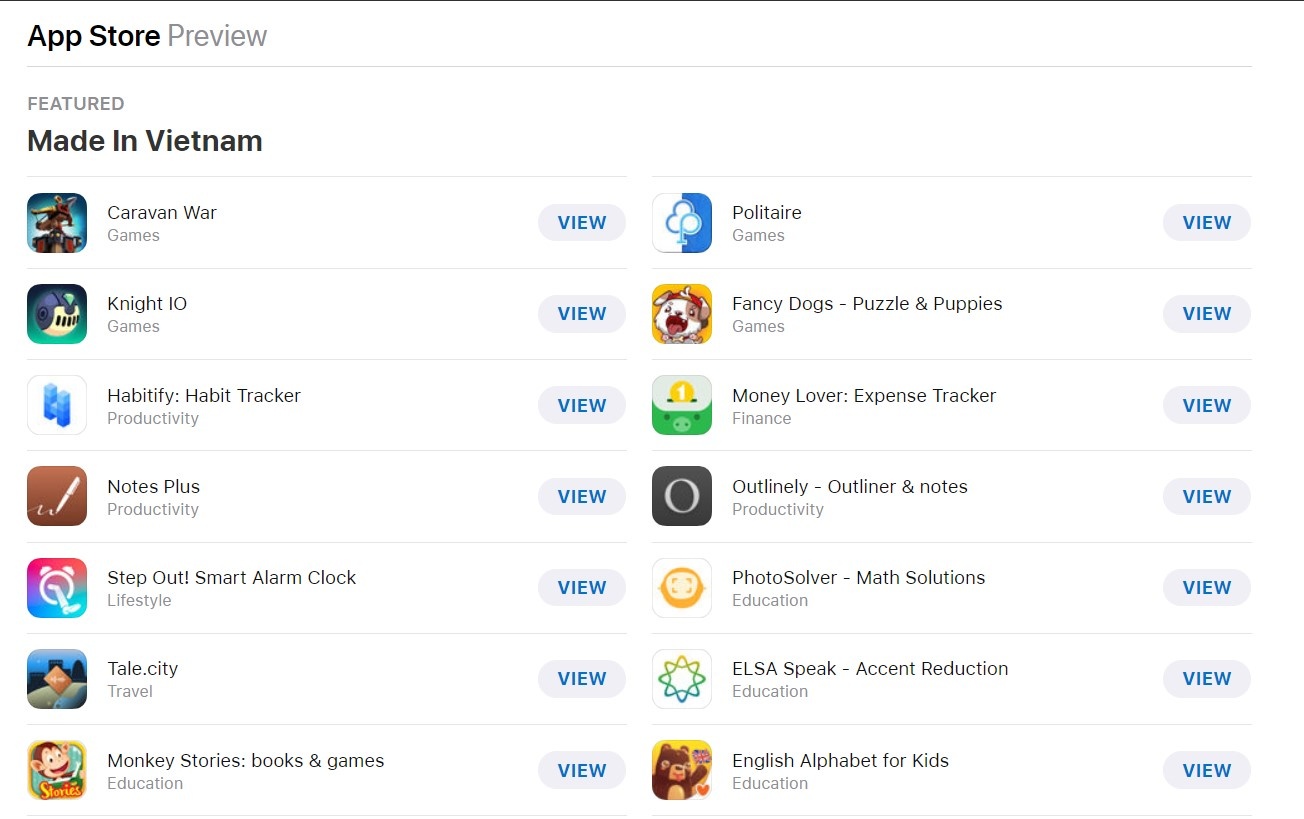Select the Notes Plus app icon

[57, 496]
